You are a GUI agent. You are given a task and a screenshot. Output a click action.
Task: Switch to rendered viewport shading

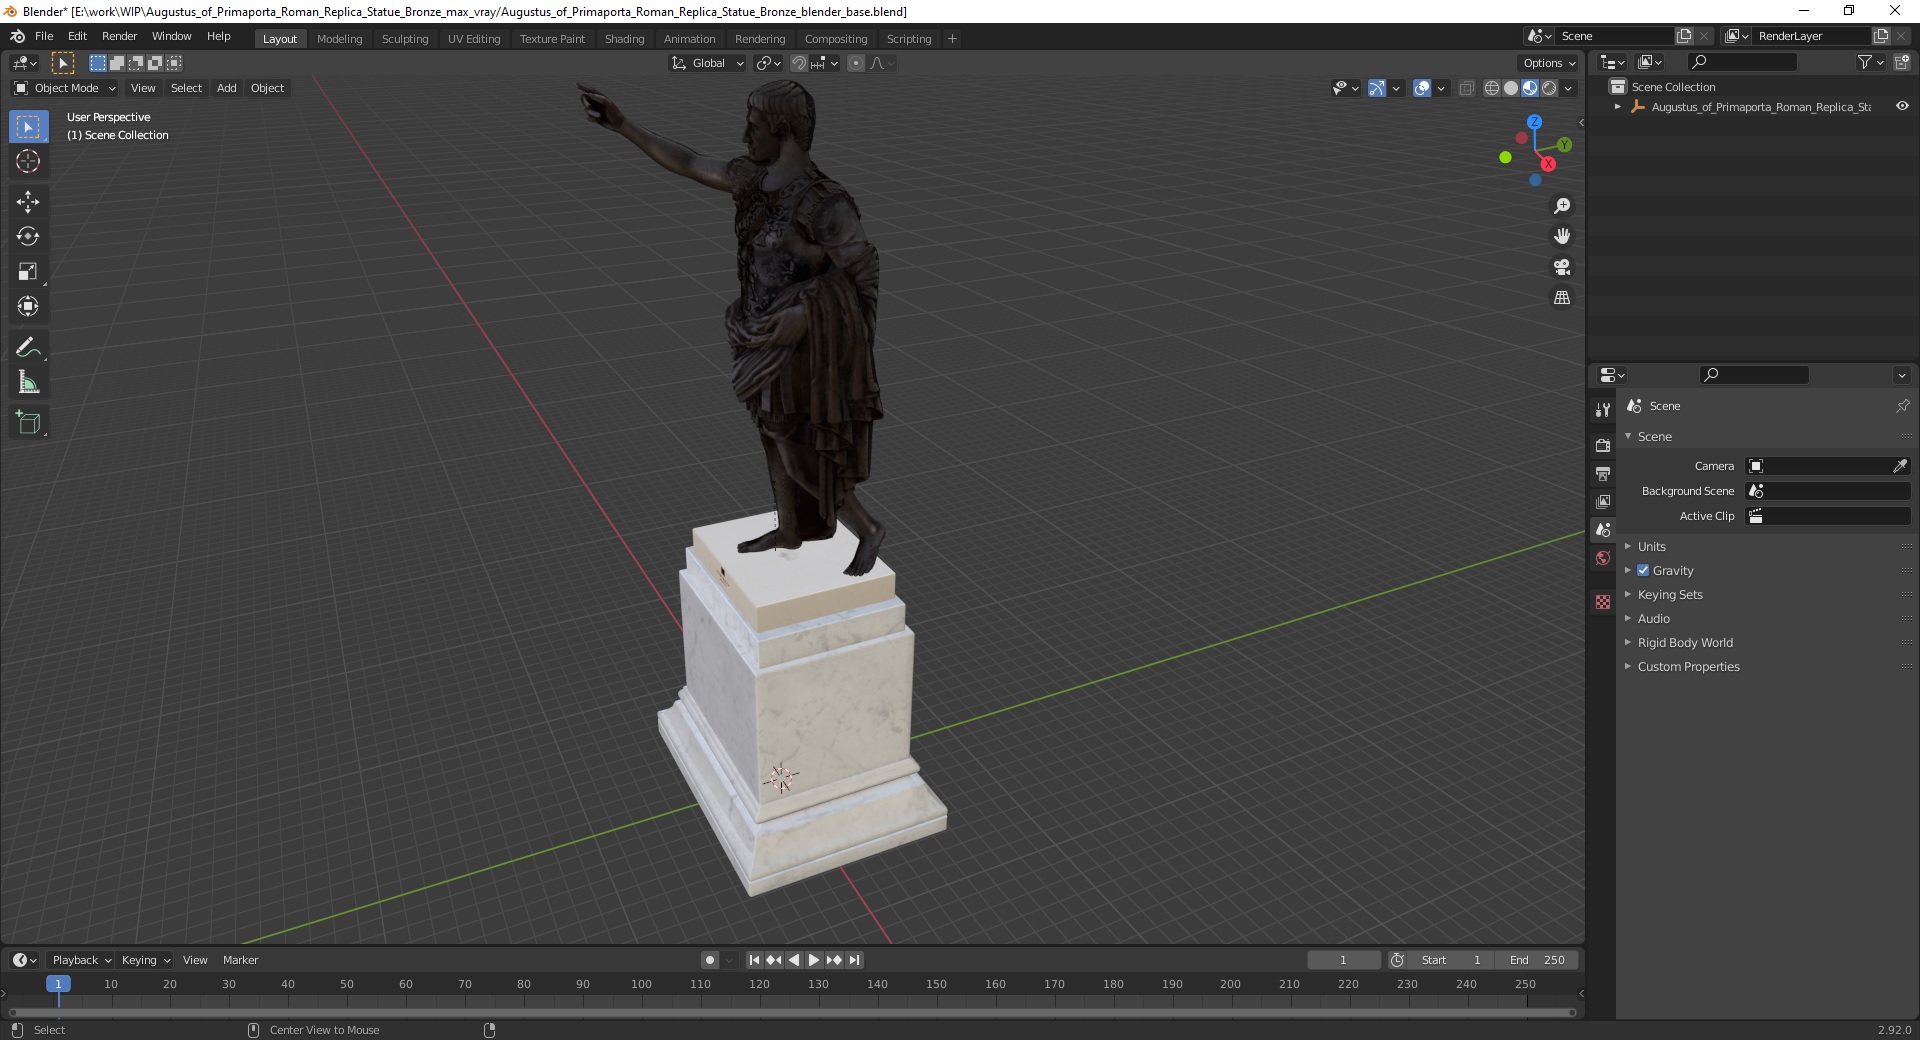click(1549, 88)
